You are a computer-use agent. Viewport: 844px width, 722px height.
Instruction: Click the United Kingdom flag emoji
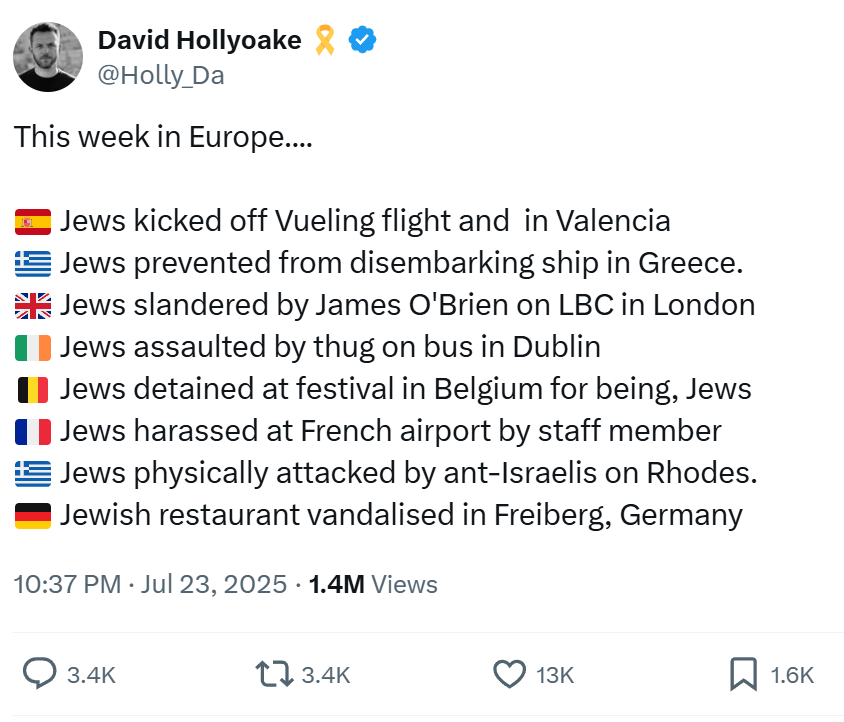tap(33, 306)
